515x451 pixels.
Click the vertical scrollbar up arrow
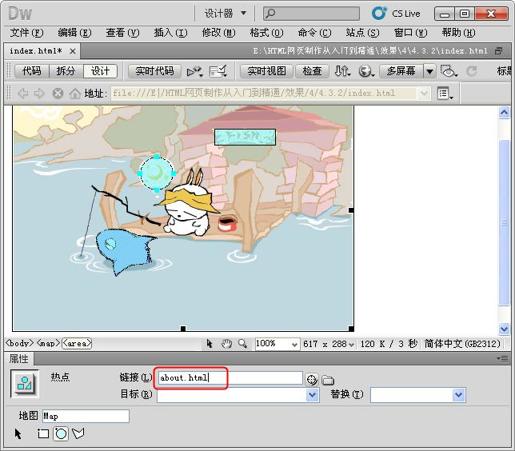[504, 113]
